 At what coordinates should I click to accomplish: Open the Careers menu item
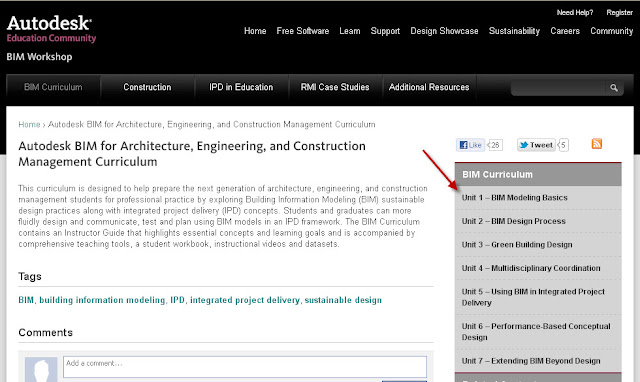(x=565, y=31)
